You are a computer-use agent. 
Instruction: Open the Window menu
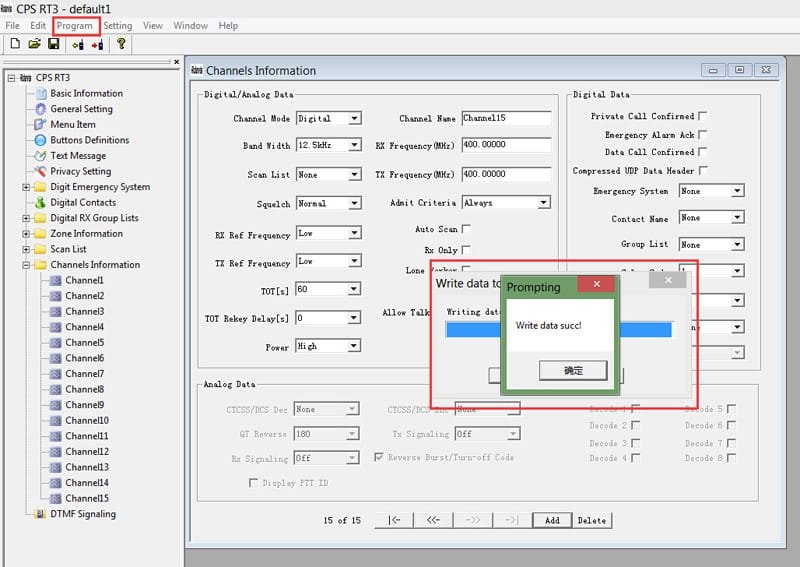click(190, 26)
